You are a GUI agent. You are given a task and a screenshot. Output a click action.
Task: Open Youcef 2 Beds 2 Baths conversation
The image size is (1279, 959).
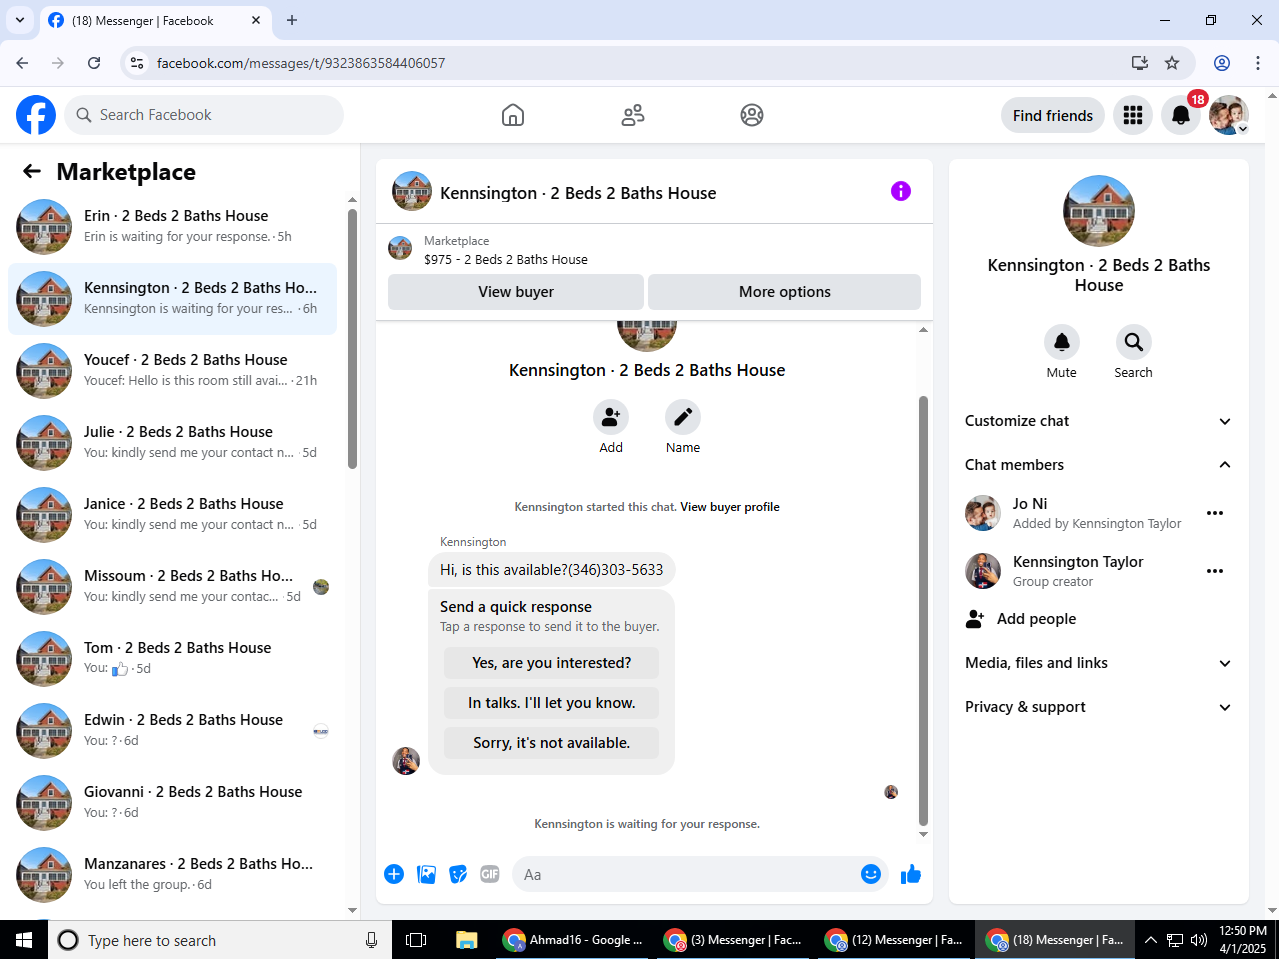click(x=173, y=371)
